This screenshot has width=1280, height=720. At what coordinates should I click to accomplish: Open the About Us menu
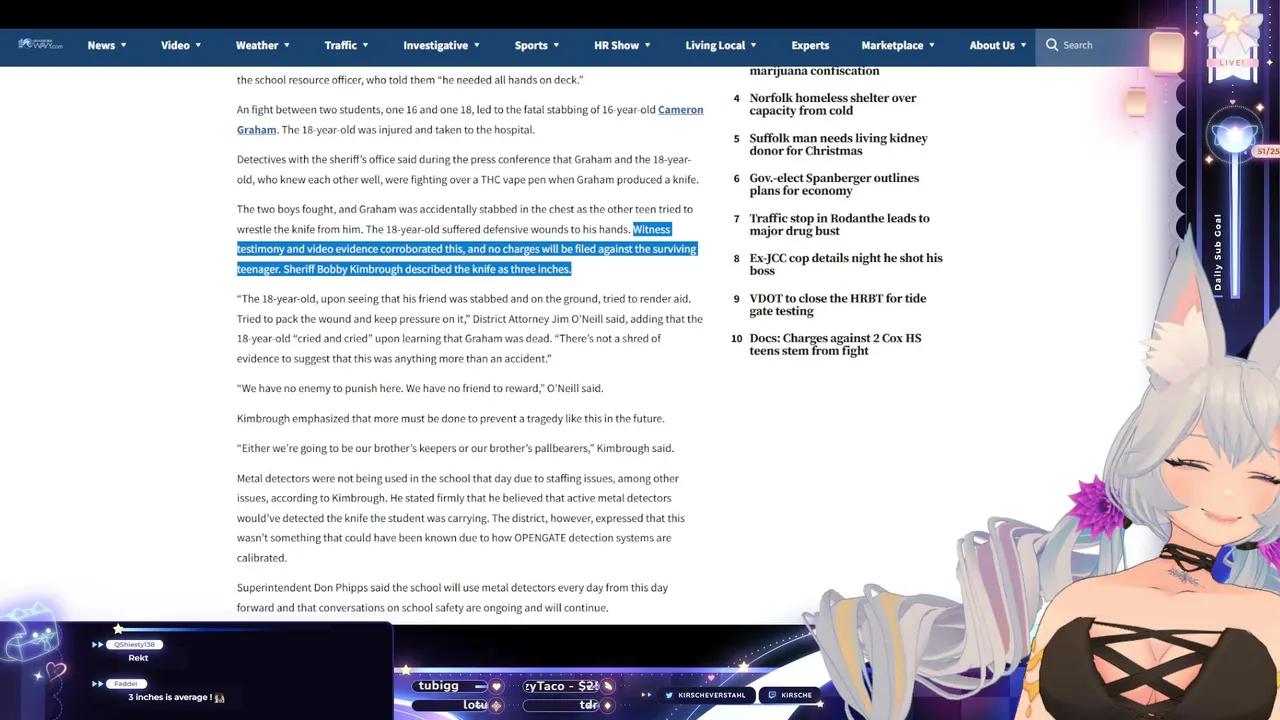[998, 45]
